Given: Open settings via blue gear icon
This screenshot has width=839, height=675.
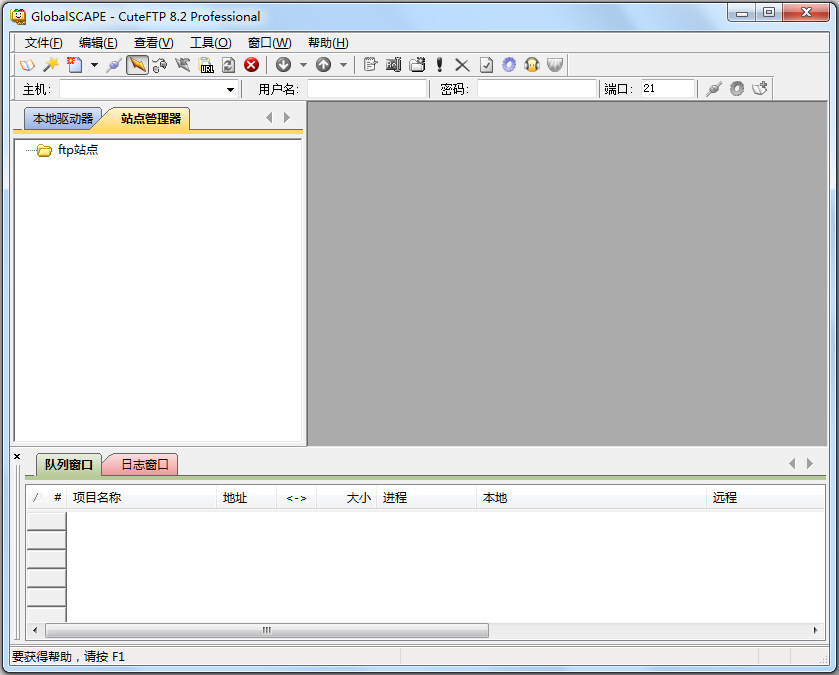Looking at the screenshot, I should (x=509, y=65).
